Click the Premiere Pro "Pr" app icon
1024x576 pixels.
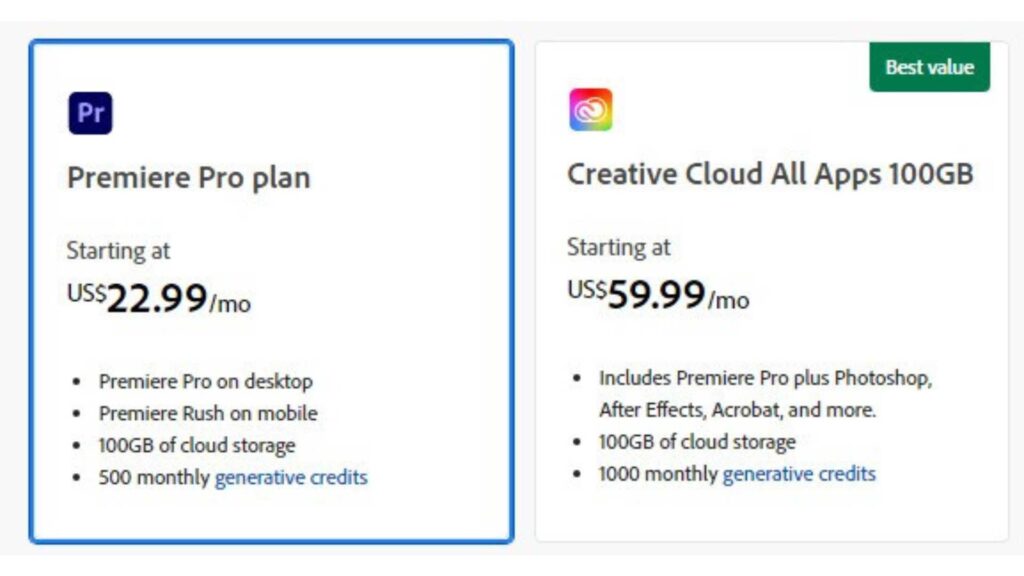pos(90,113)
